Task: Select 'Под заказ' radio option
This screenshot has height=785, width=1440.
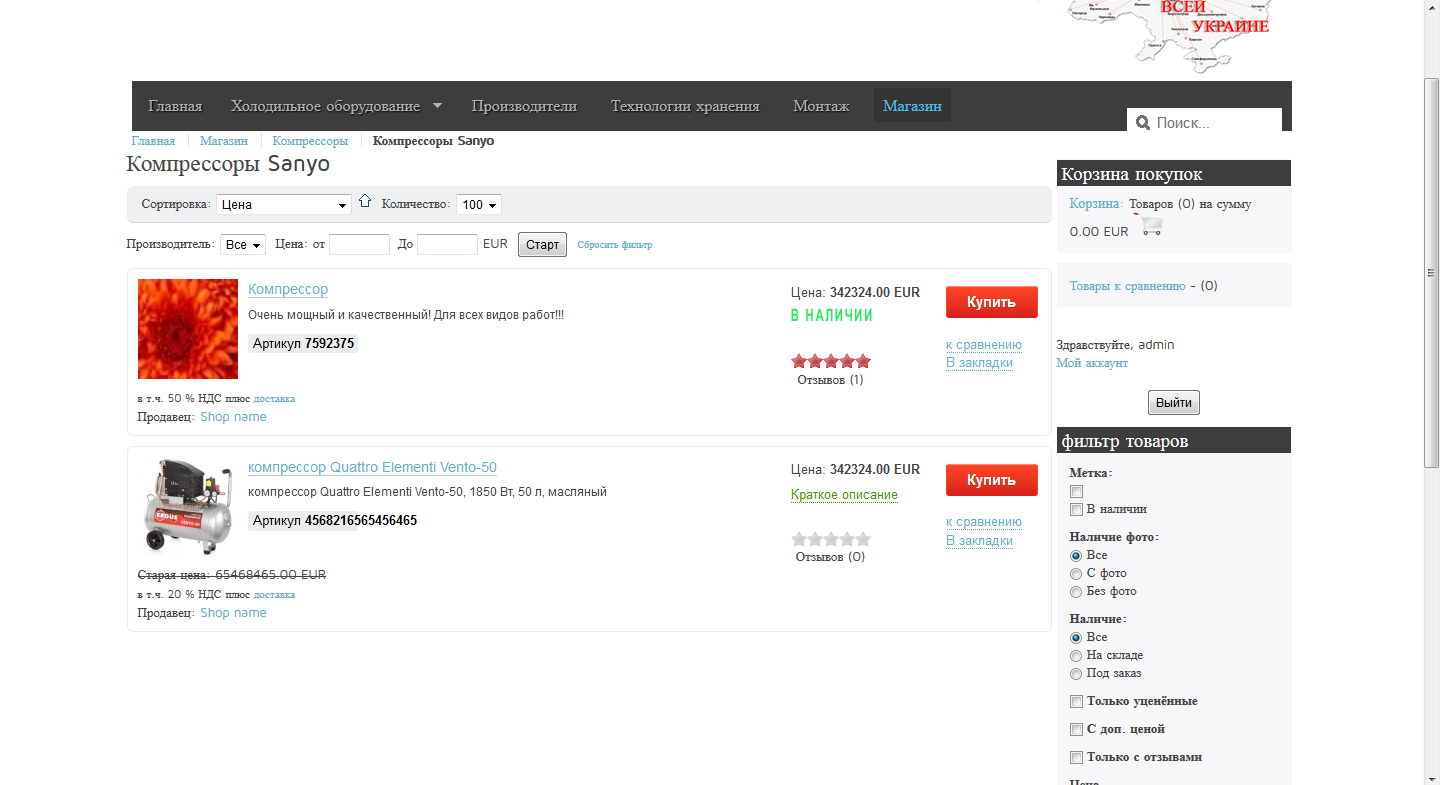Action: (1076, 673)
